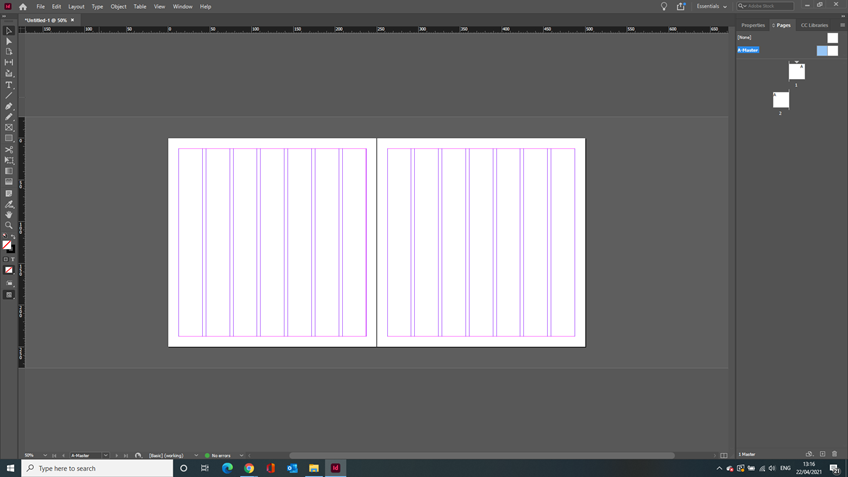This screenshot has height=477, width=848.
Task: Click the Fill and Stroke color box
Action: coord(8,247)
